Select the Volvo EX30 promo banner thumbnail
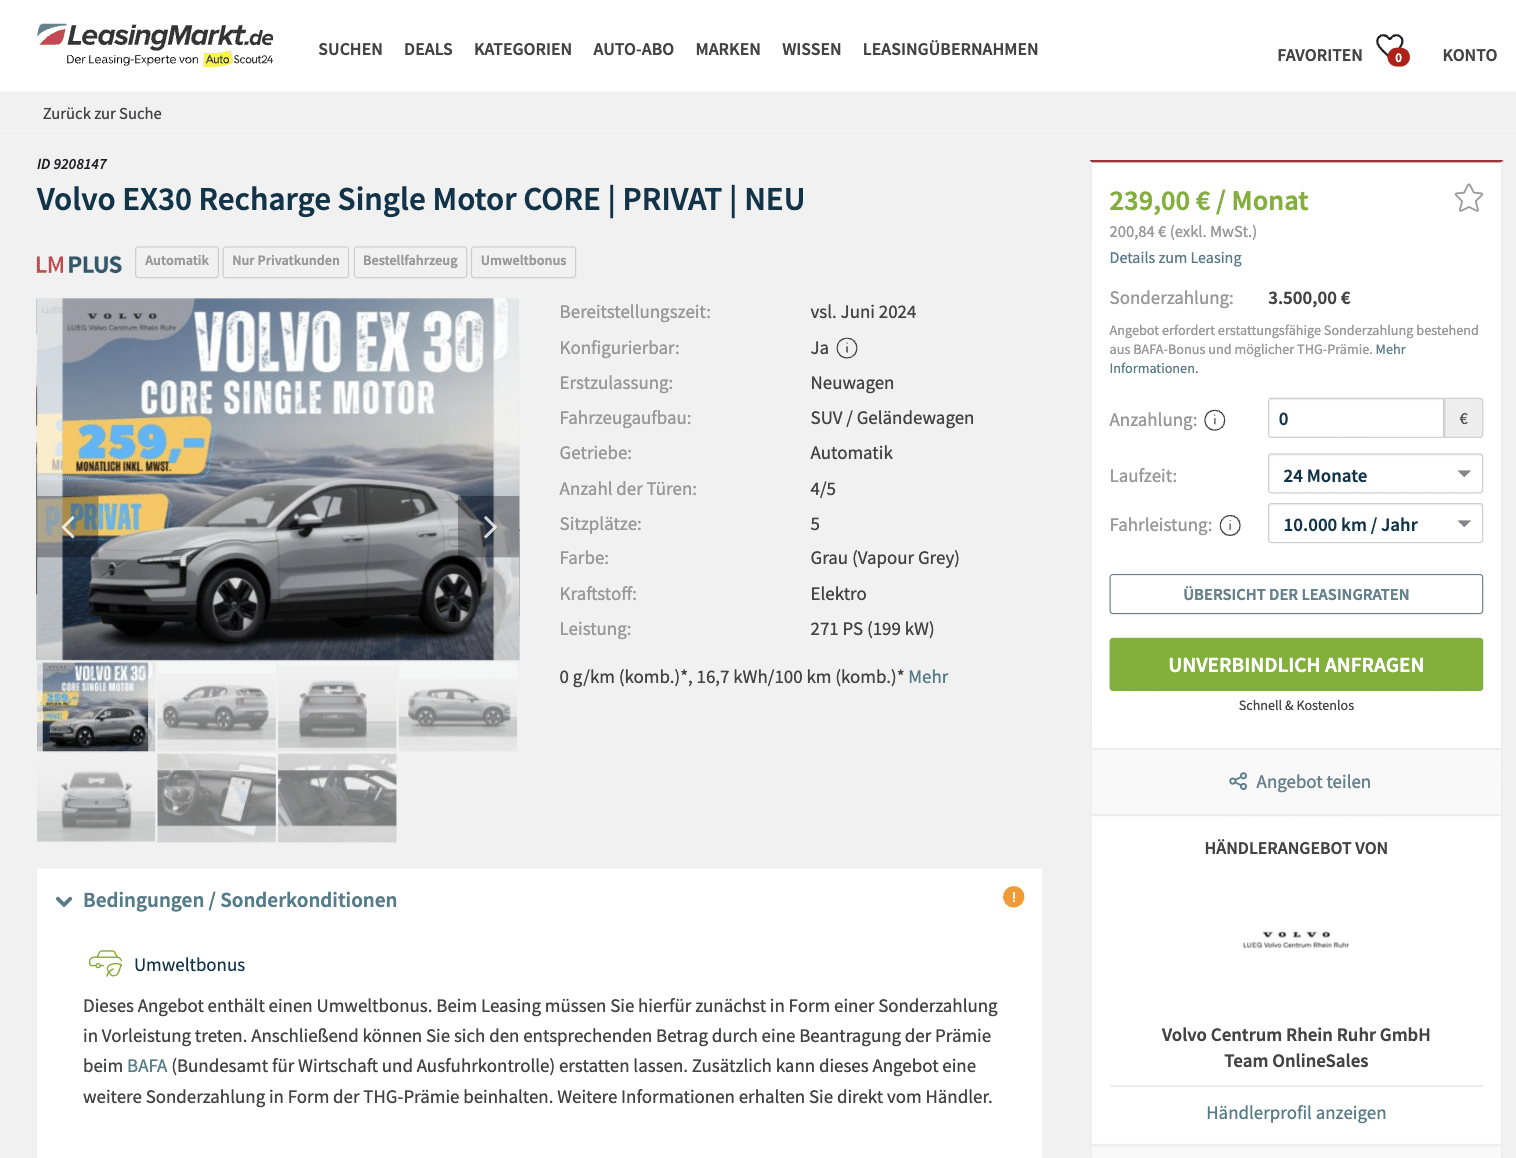The width and height of the screenshot is (1516, 1158). (x=96, y=706)
